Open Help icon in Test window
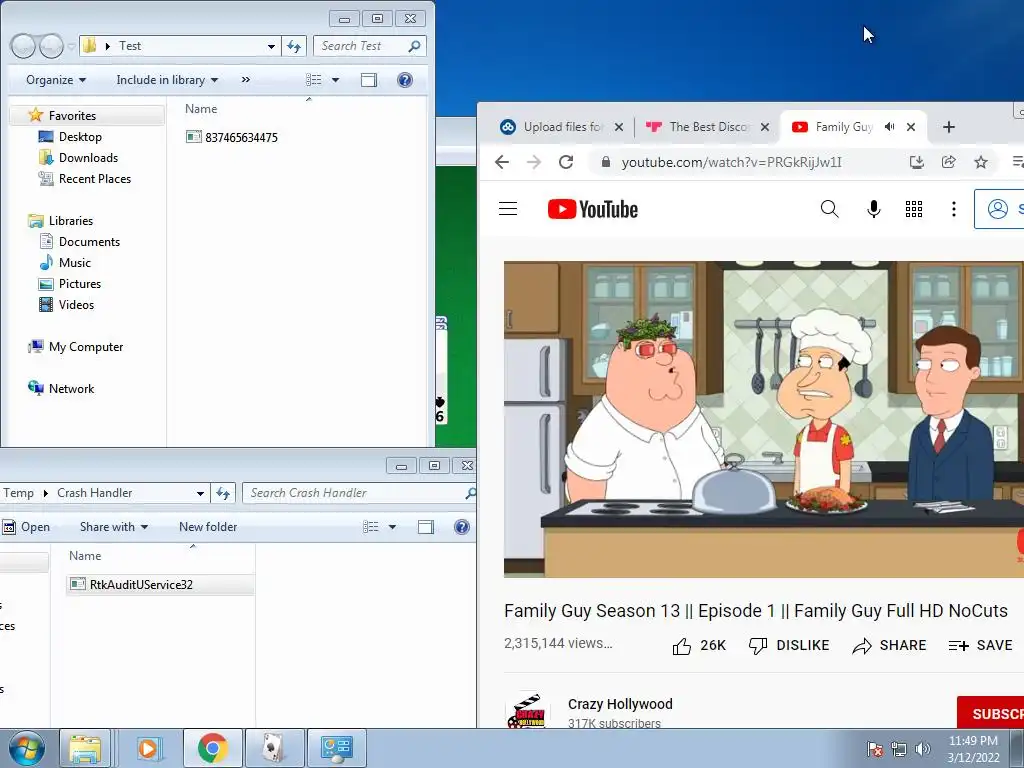This screenshot has height=768, width=1024. coord(405,80)
